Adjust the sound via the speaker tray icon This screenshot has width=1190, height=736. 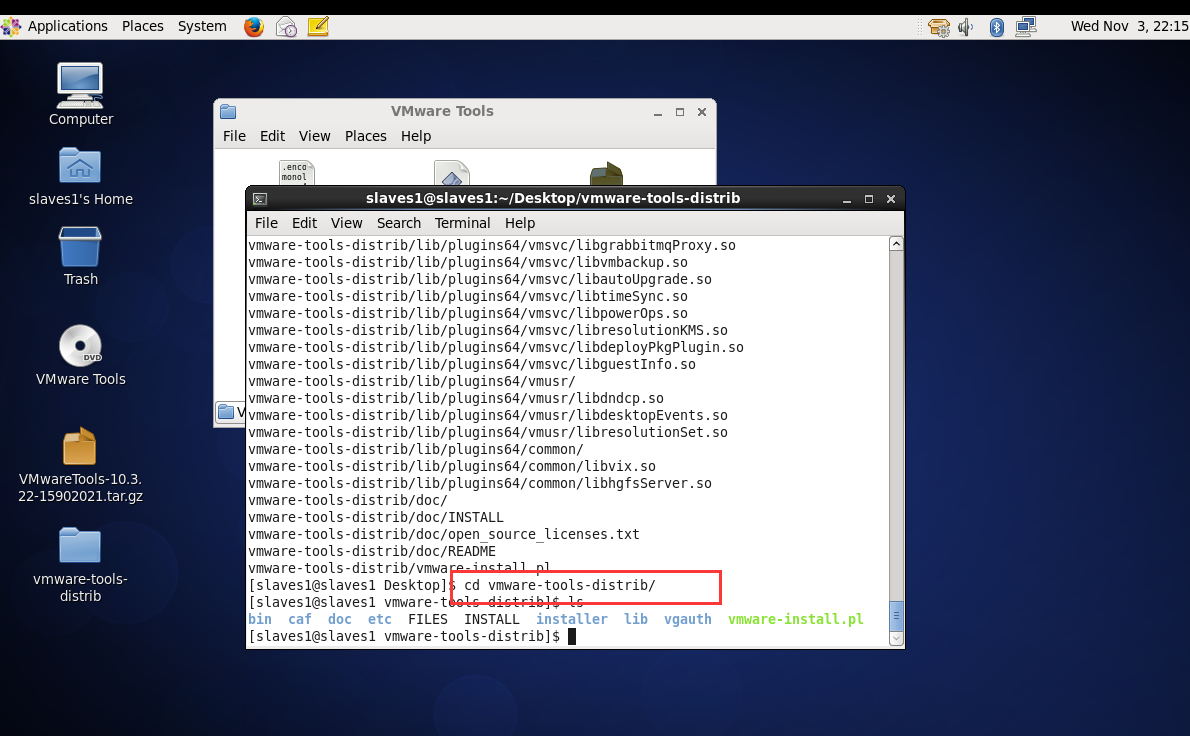tap(965, 27)
